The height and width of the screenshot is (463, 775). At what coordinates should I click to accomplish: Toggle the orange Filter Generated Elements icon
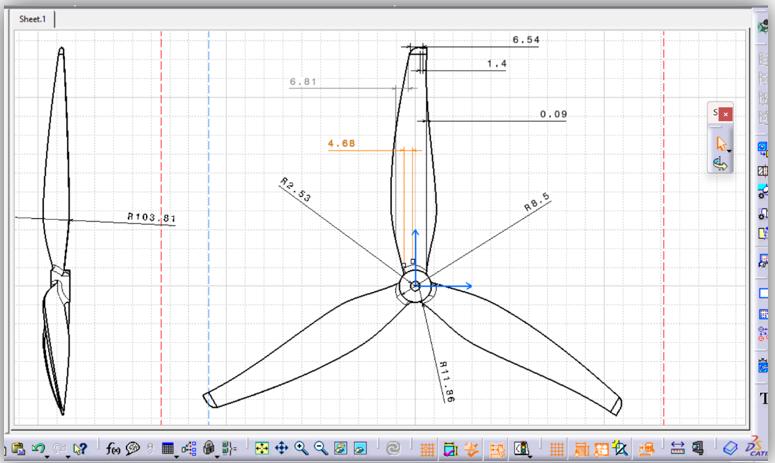tap(497, 450)
